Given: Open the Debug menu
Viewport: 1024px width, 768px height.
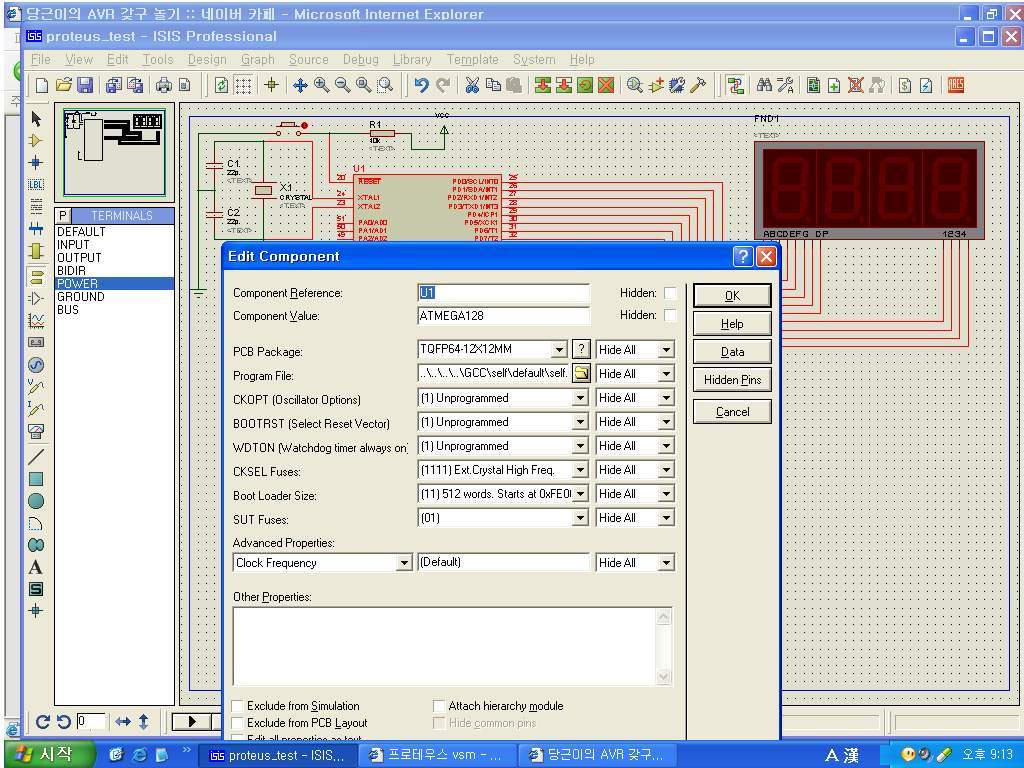Looking at the screenshot, I should click(x=360, y=59).
